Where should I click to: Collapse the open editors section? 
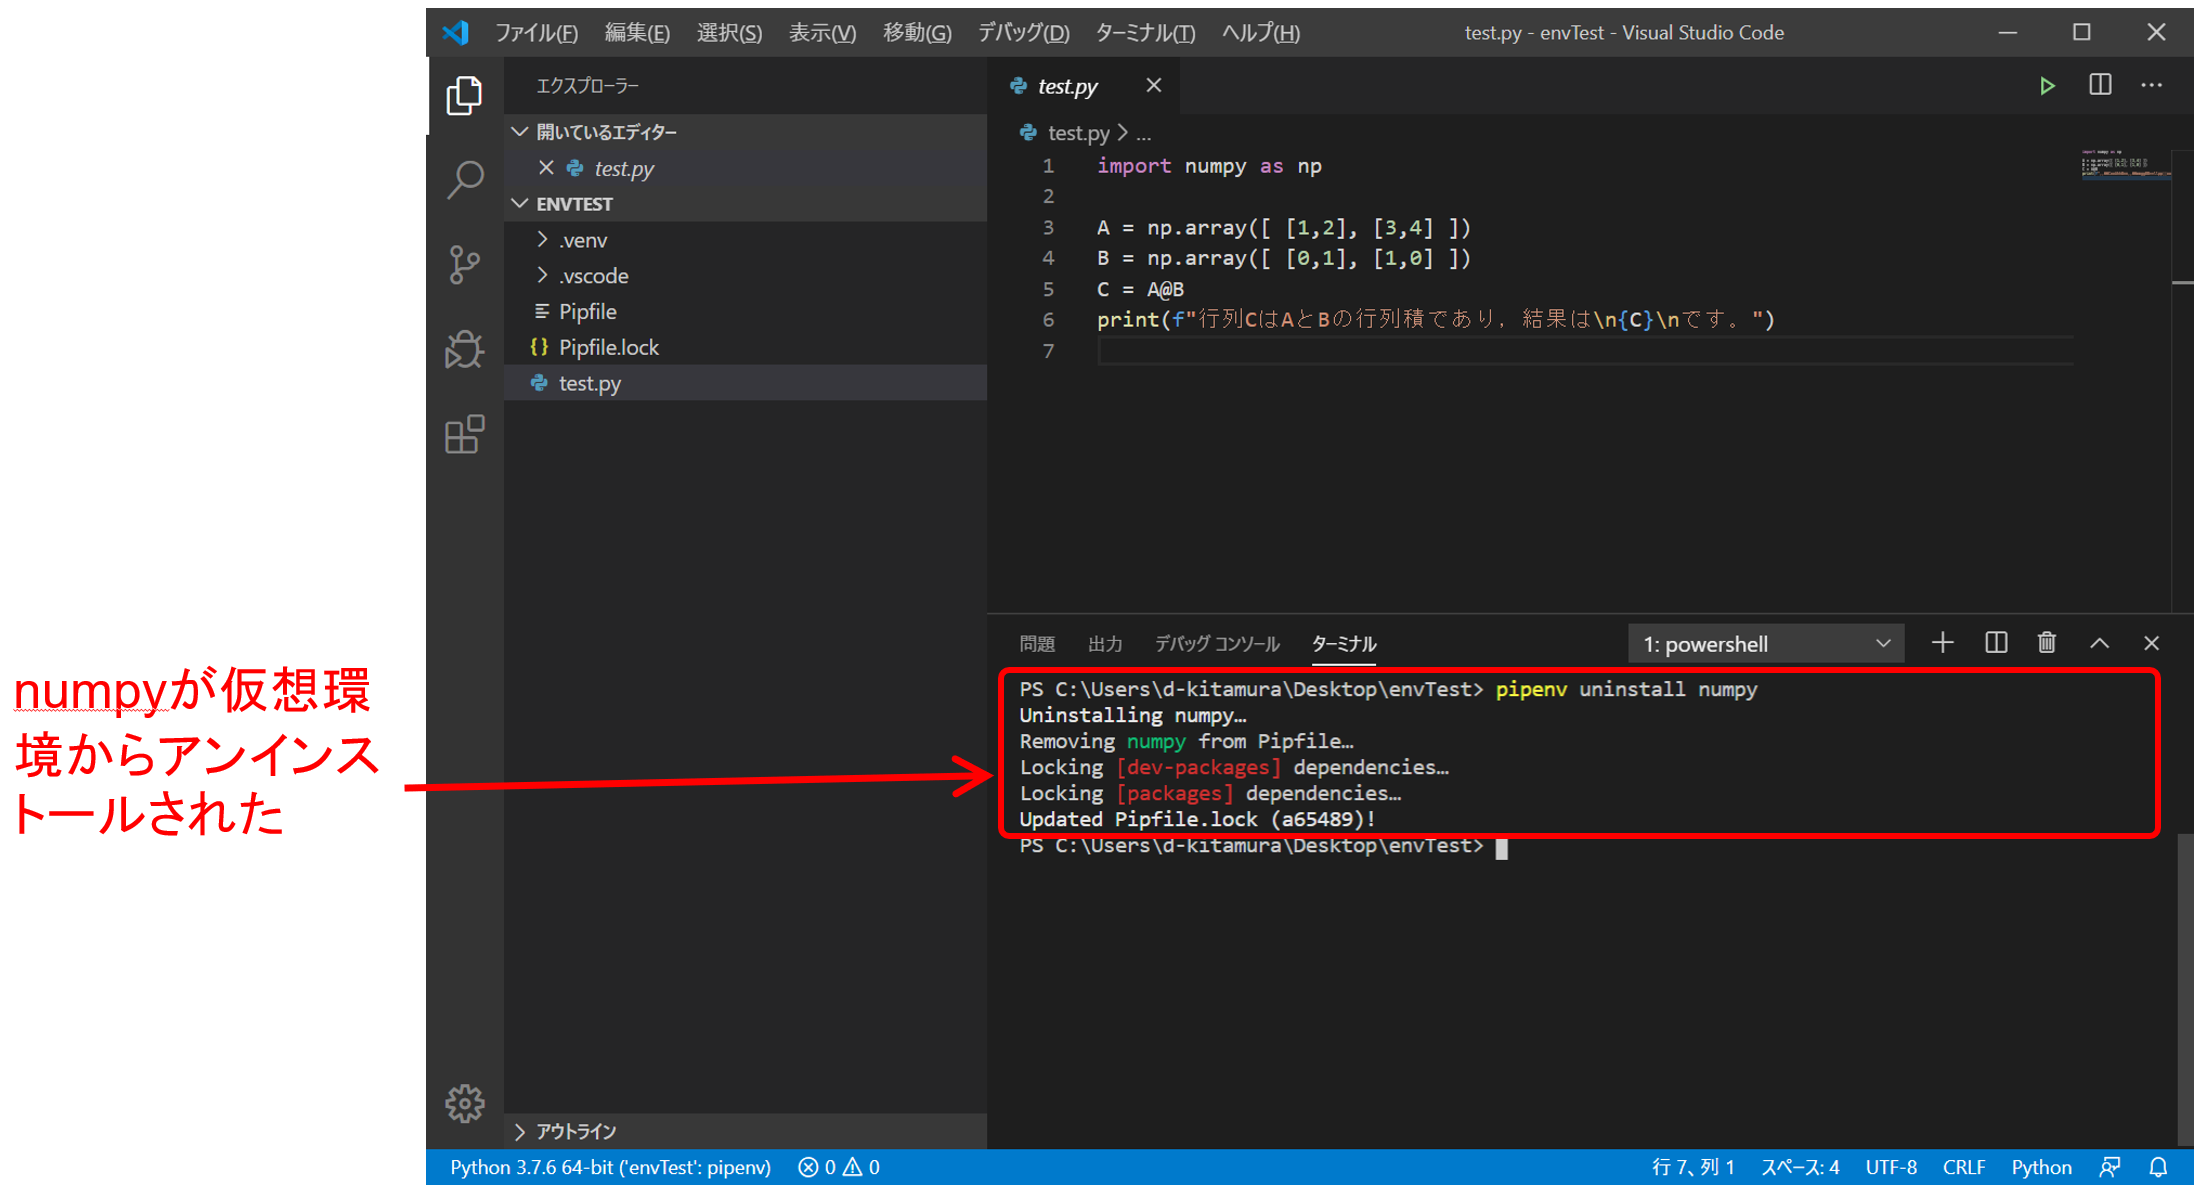(519, 132)
